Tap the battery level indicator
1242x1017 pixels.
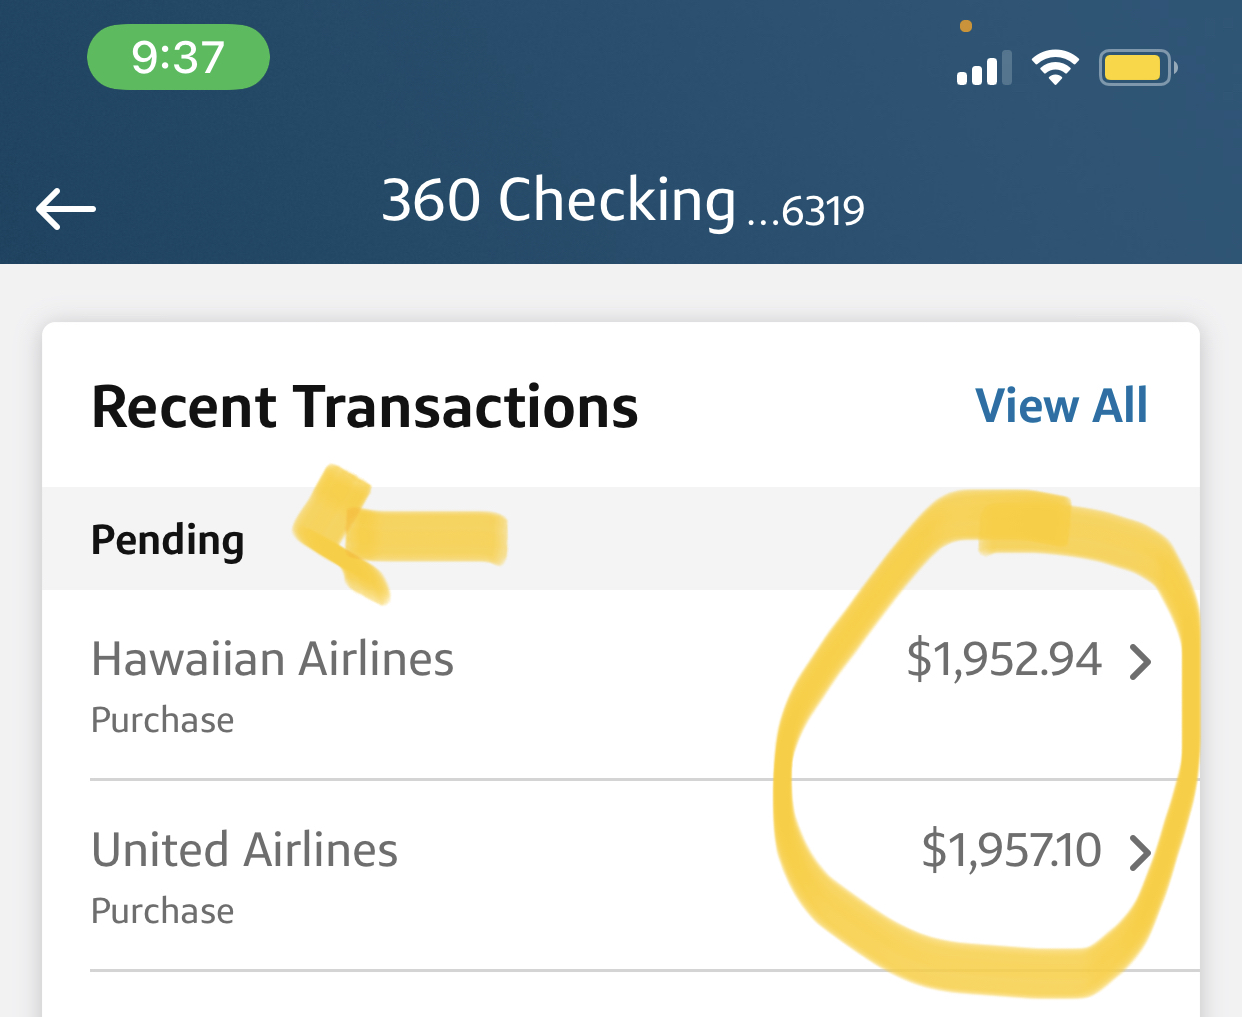[1137, 68]
